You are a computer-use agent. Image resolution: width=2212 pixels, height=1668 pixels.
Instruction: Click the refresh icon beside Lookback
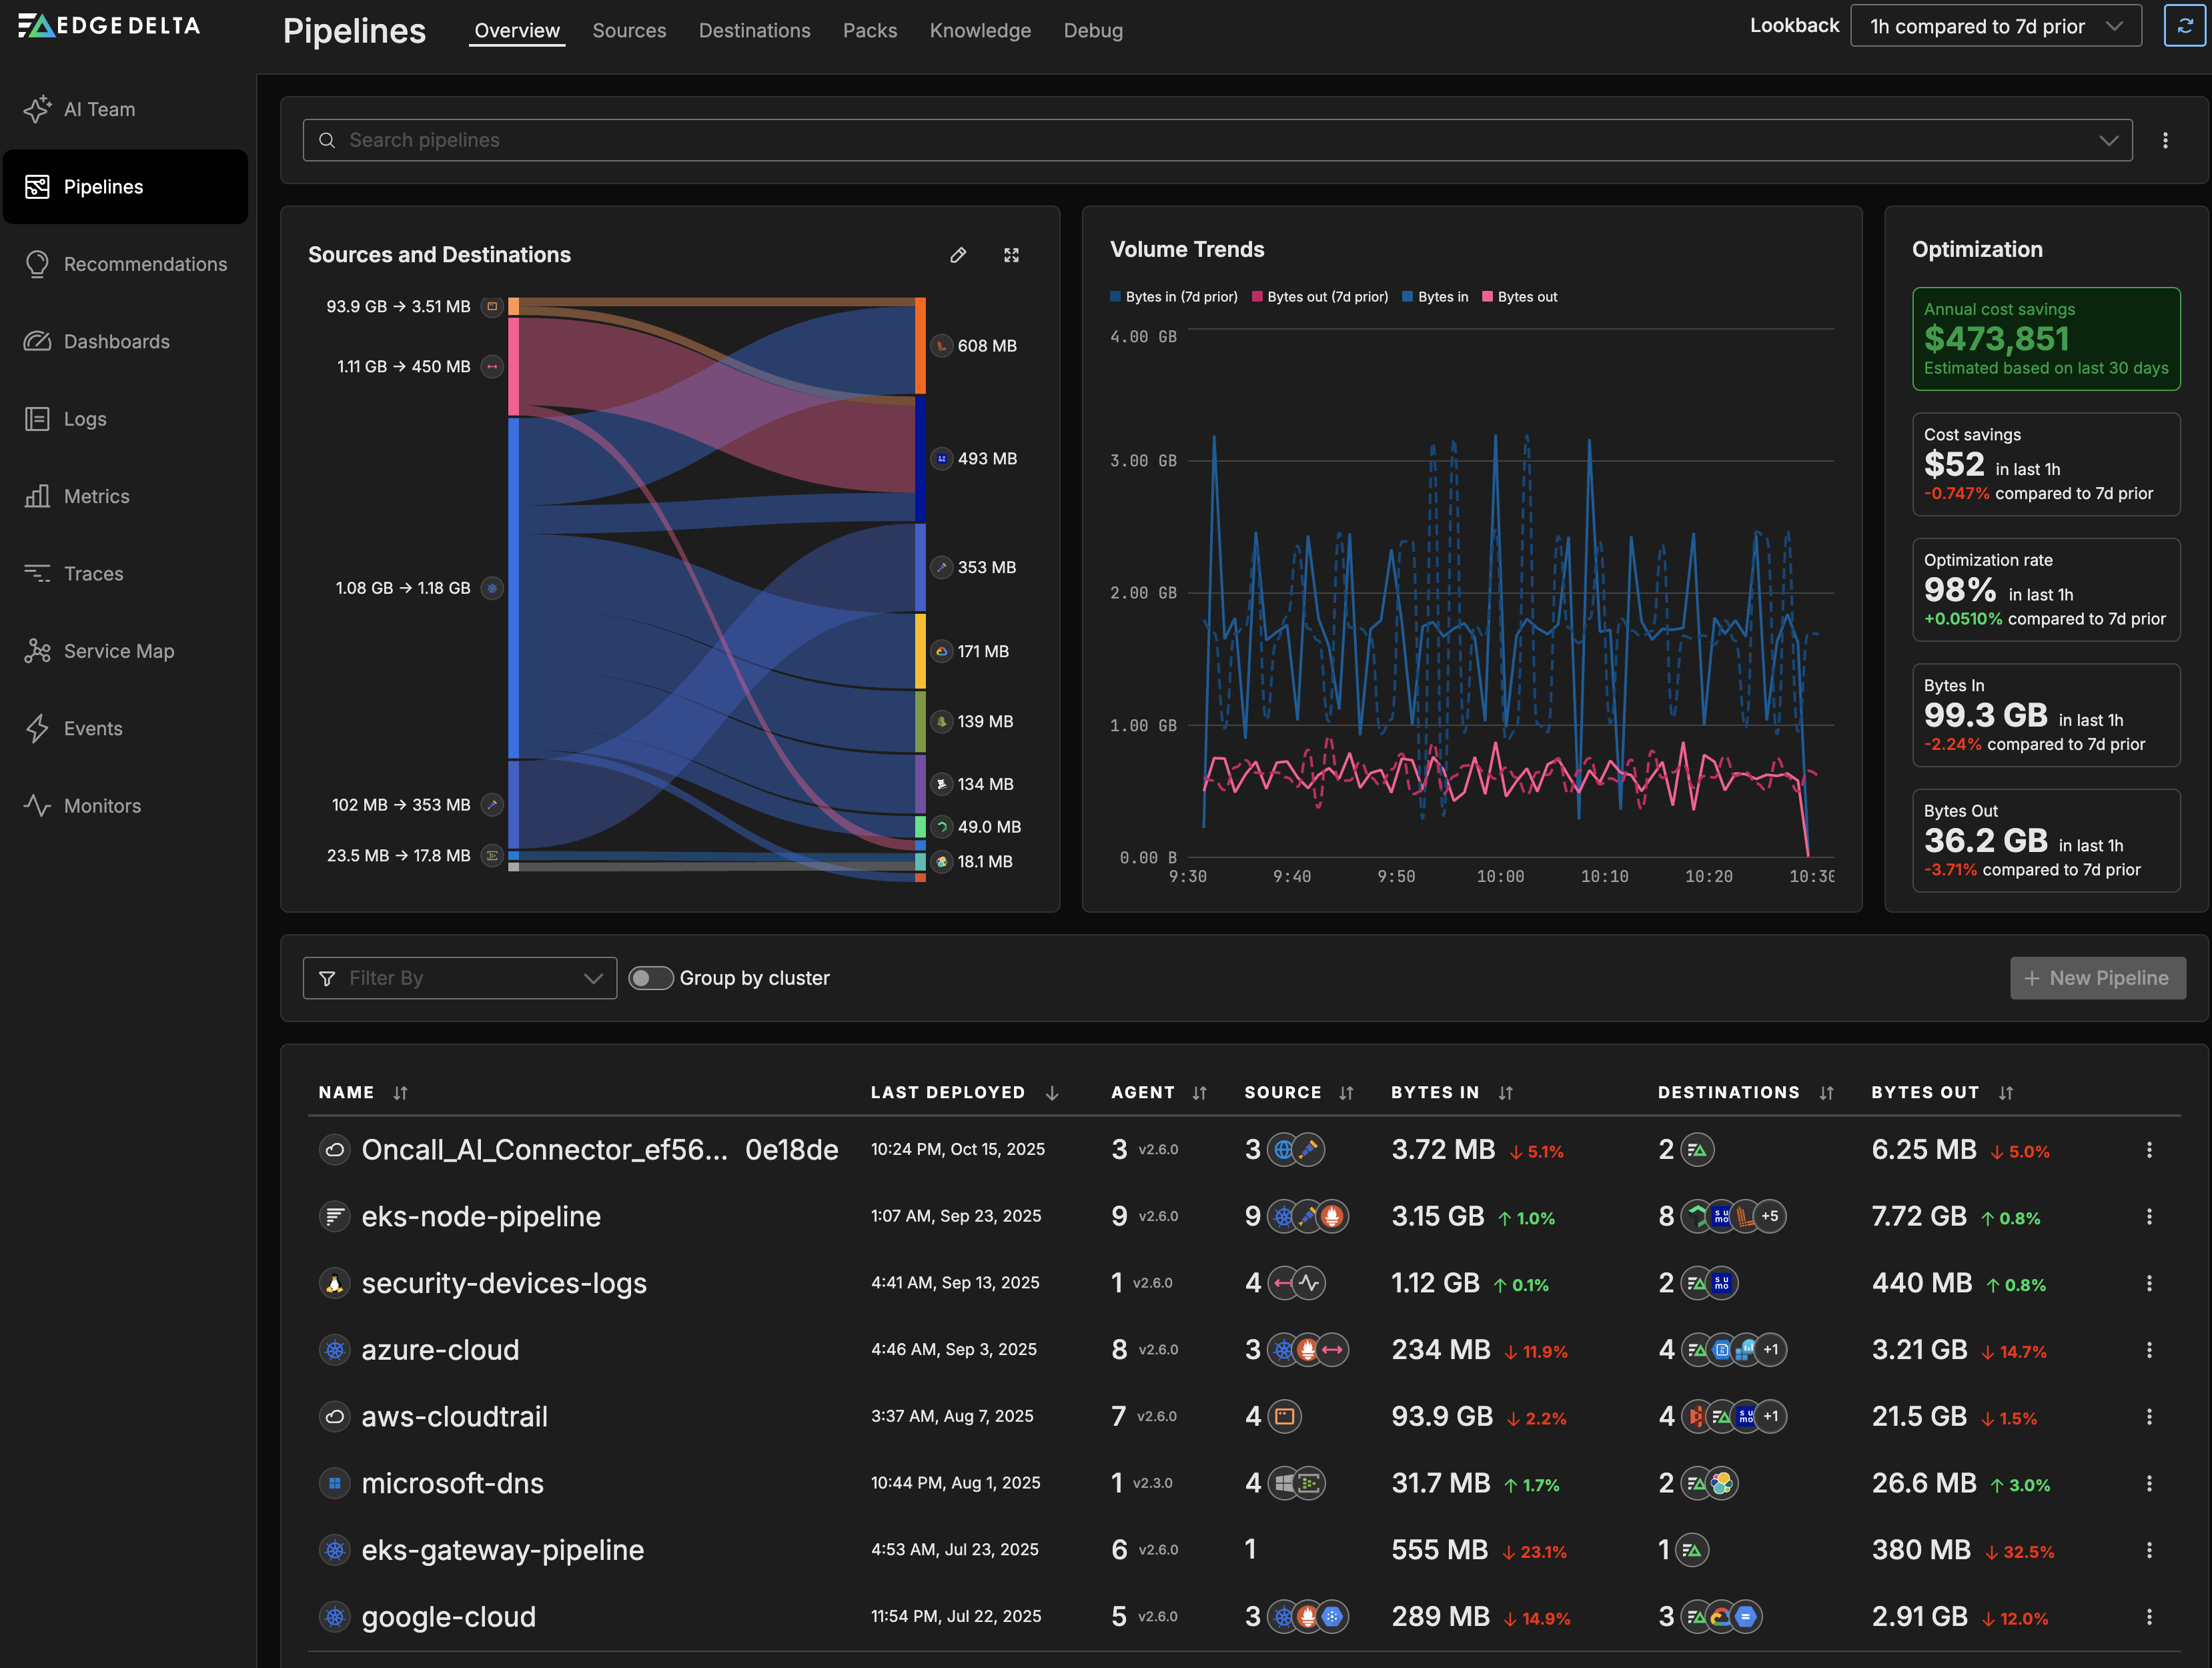pos(2184,26)
